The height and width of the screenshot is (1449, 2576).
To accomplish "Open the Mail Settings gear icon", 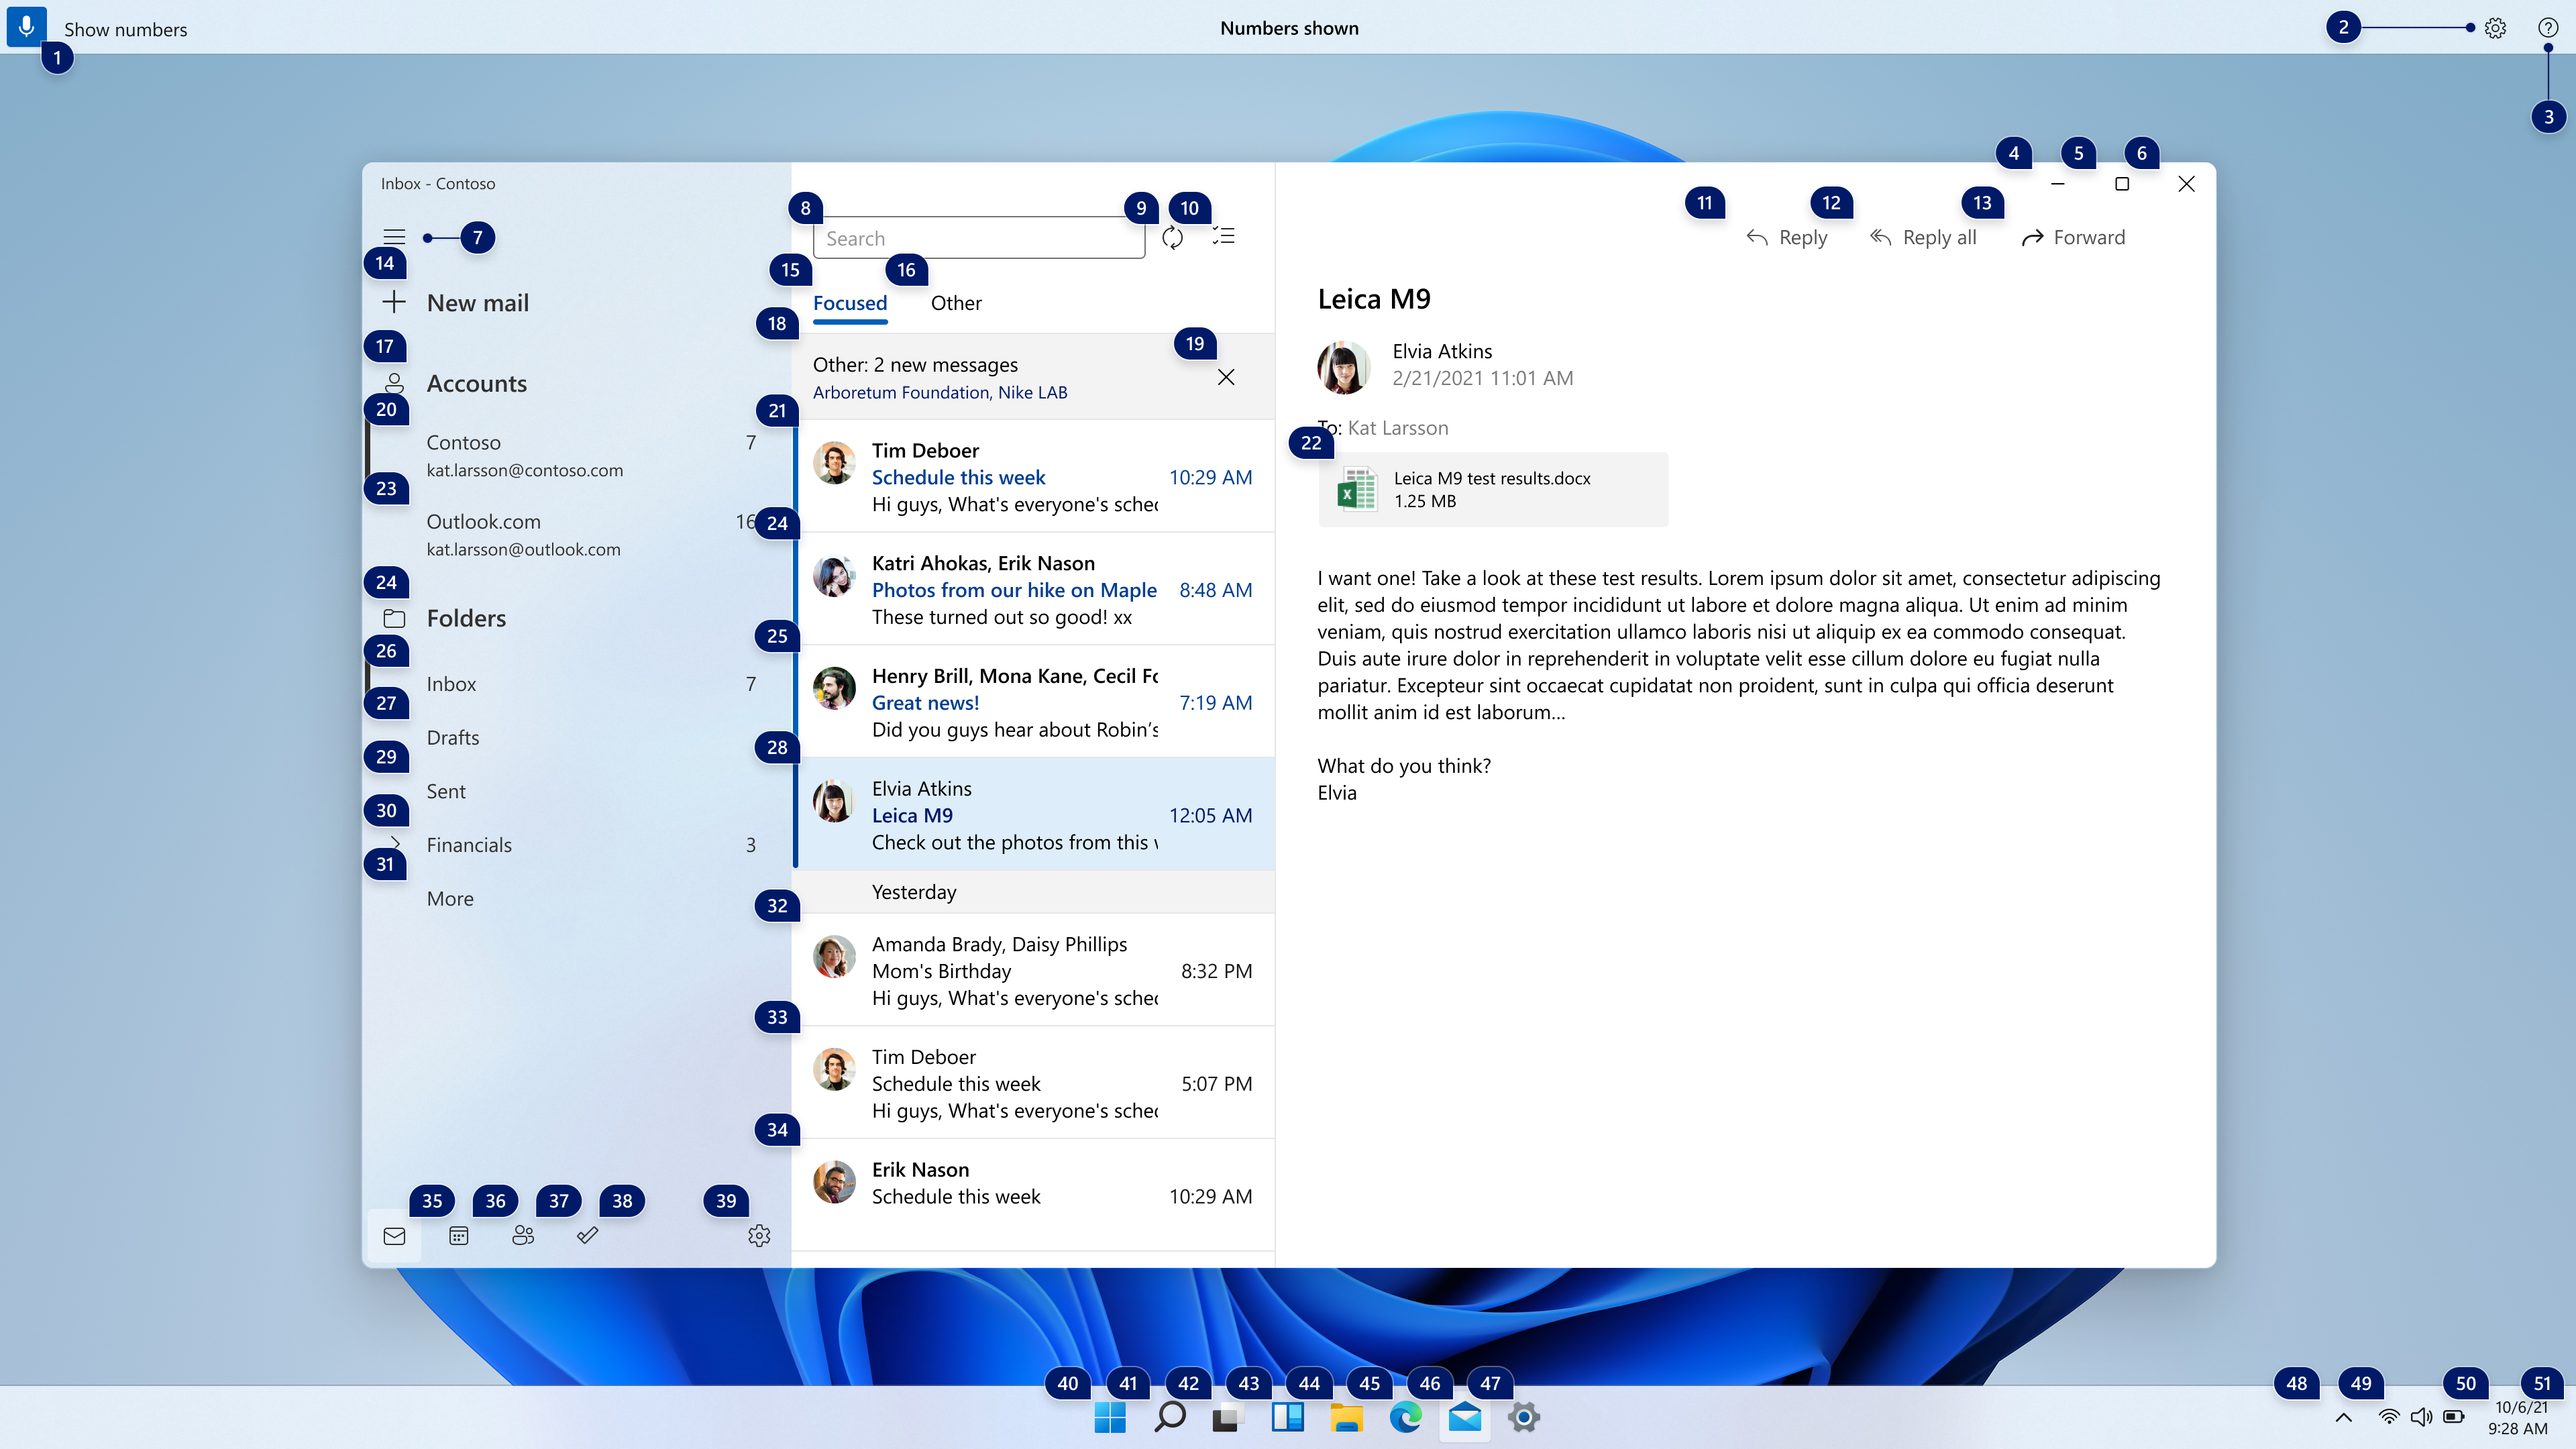I will coord(754,1235).
